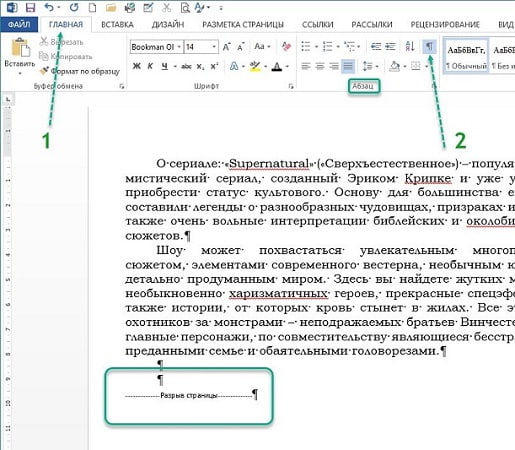
Task: Click the Разрыв страницы page break line
Action: point(189,396)
